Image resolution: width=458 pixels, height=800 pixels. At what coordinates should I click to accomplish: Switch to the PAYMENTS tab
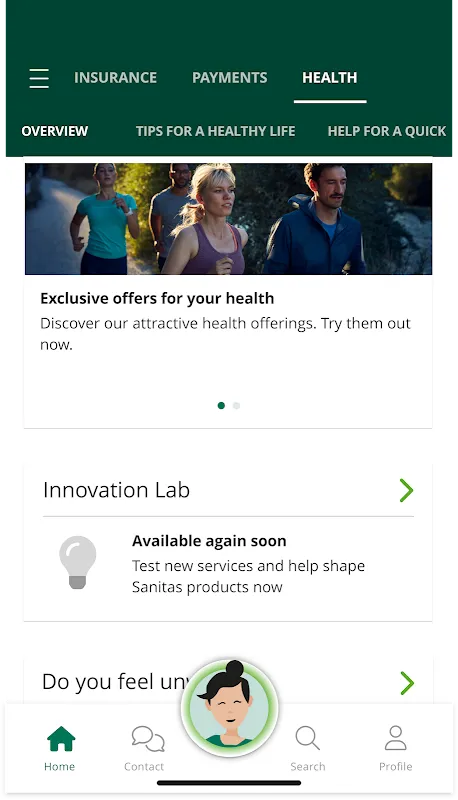point(230,78)
